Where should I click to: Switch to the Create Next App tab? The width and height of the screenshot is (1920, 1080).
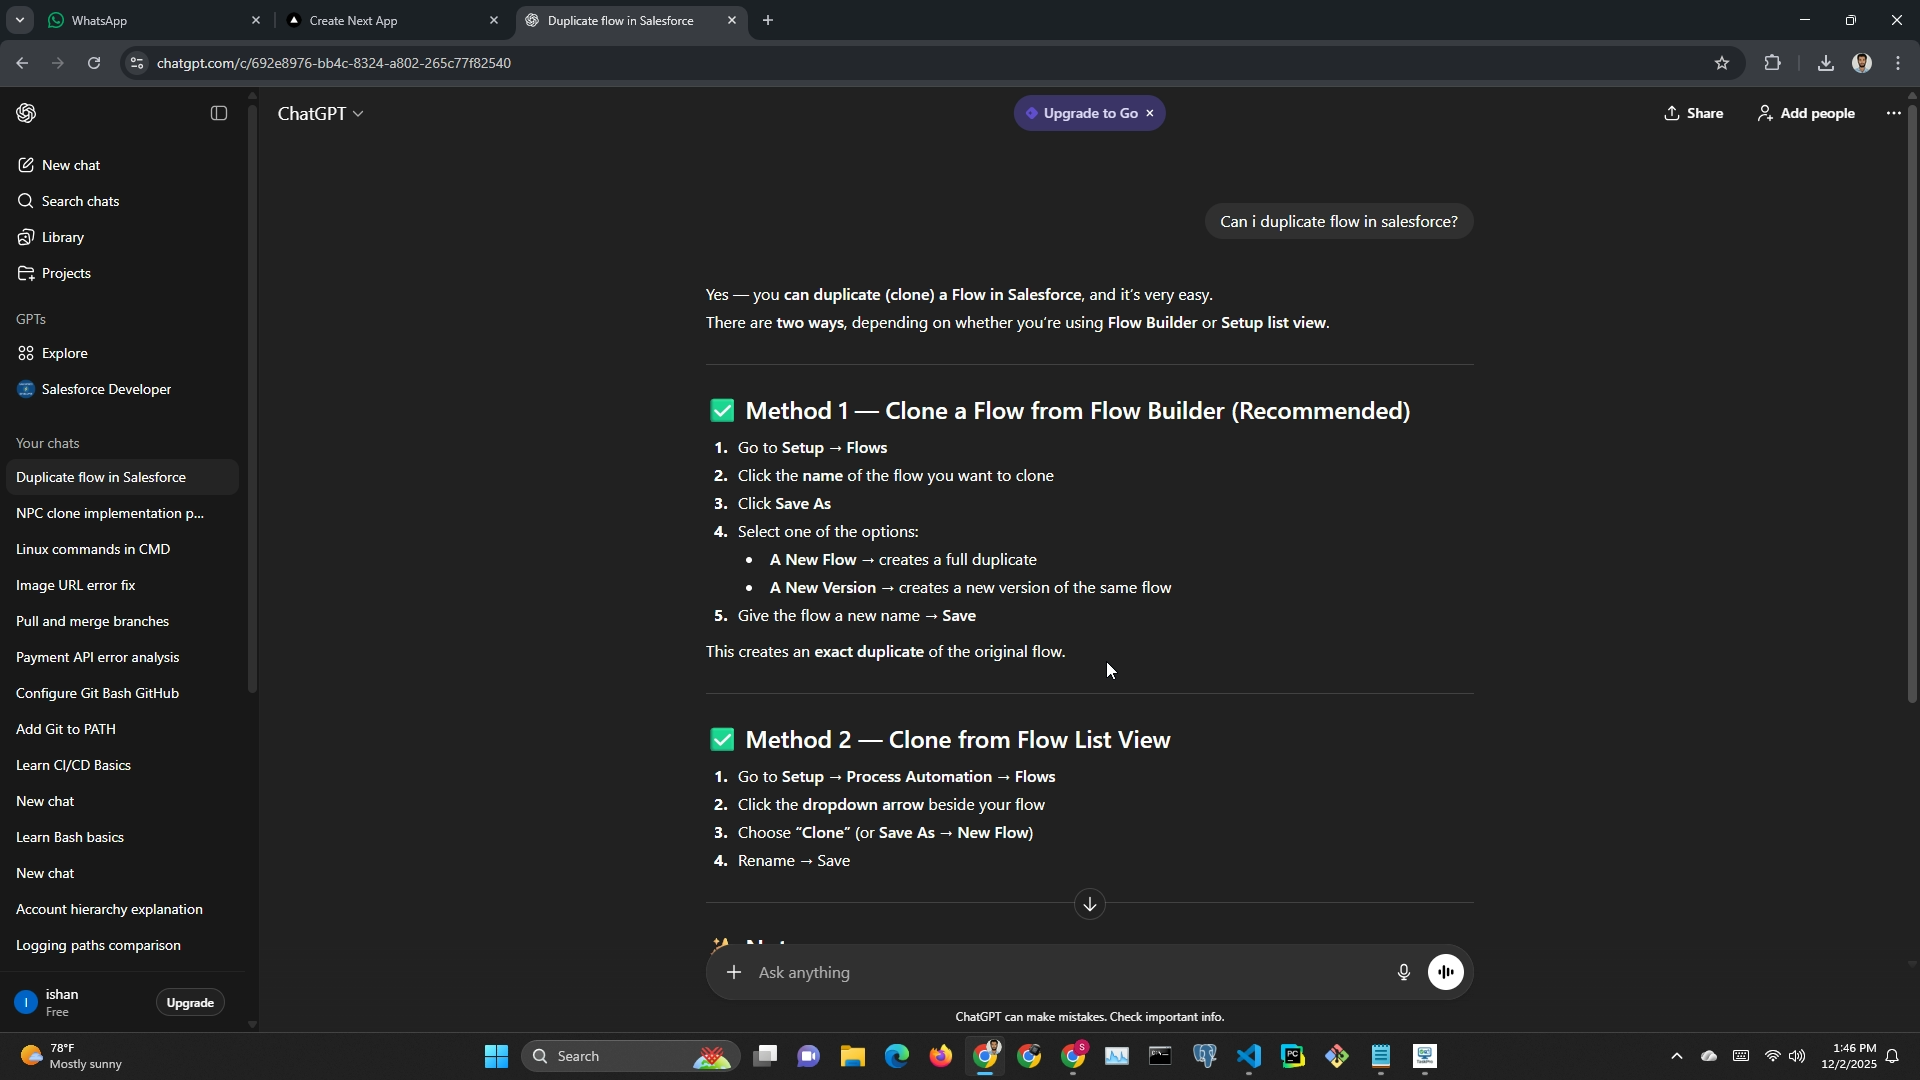(390, 20)
